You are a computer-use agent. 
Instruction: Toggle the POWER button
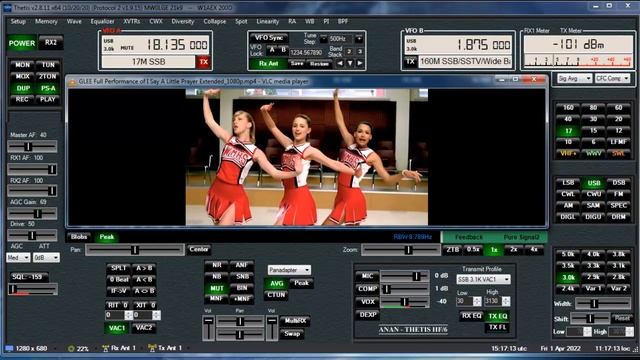(22, 43)
